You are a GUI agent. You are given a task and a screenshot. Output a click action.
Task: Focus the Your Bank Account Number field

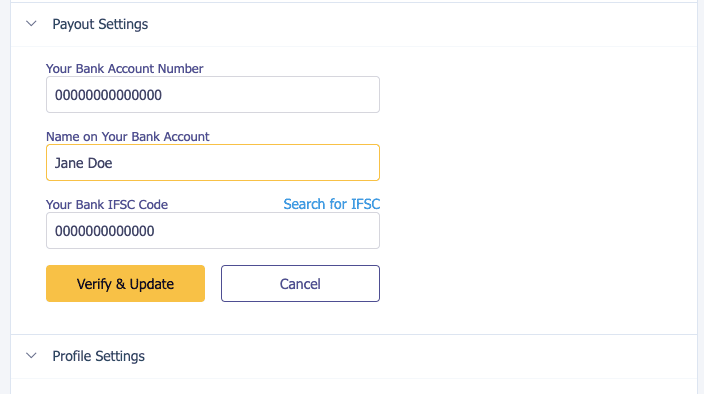213,95
